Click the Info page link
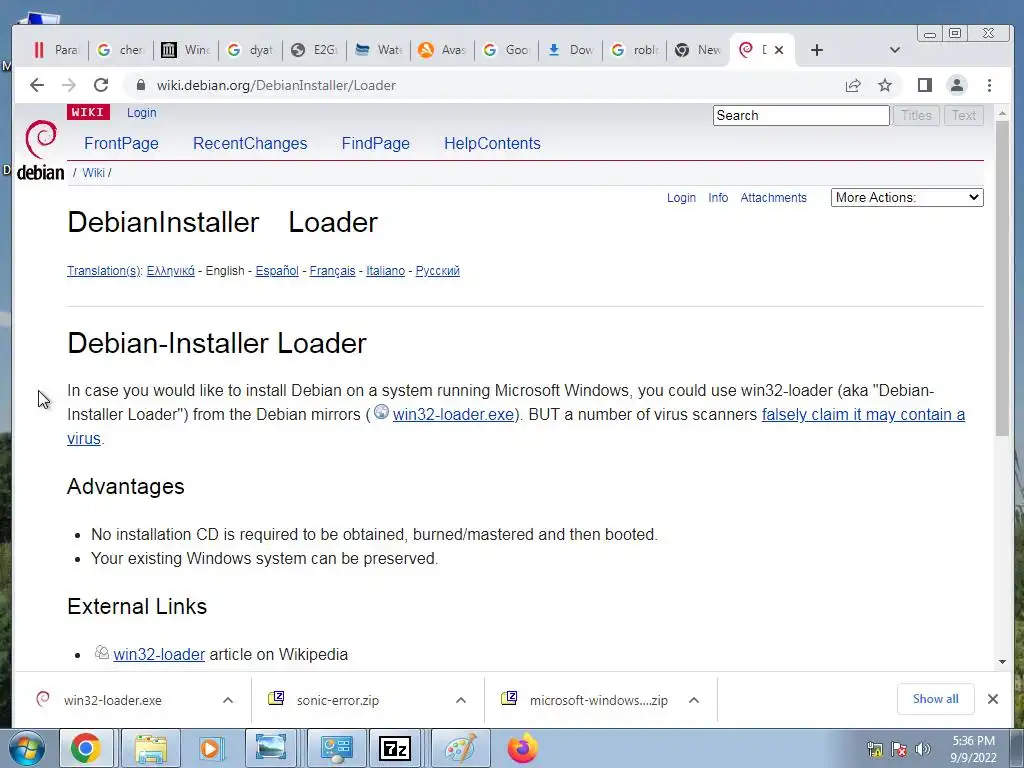 click(x=718, y=198)
